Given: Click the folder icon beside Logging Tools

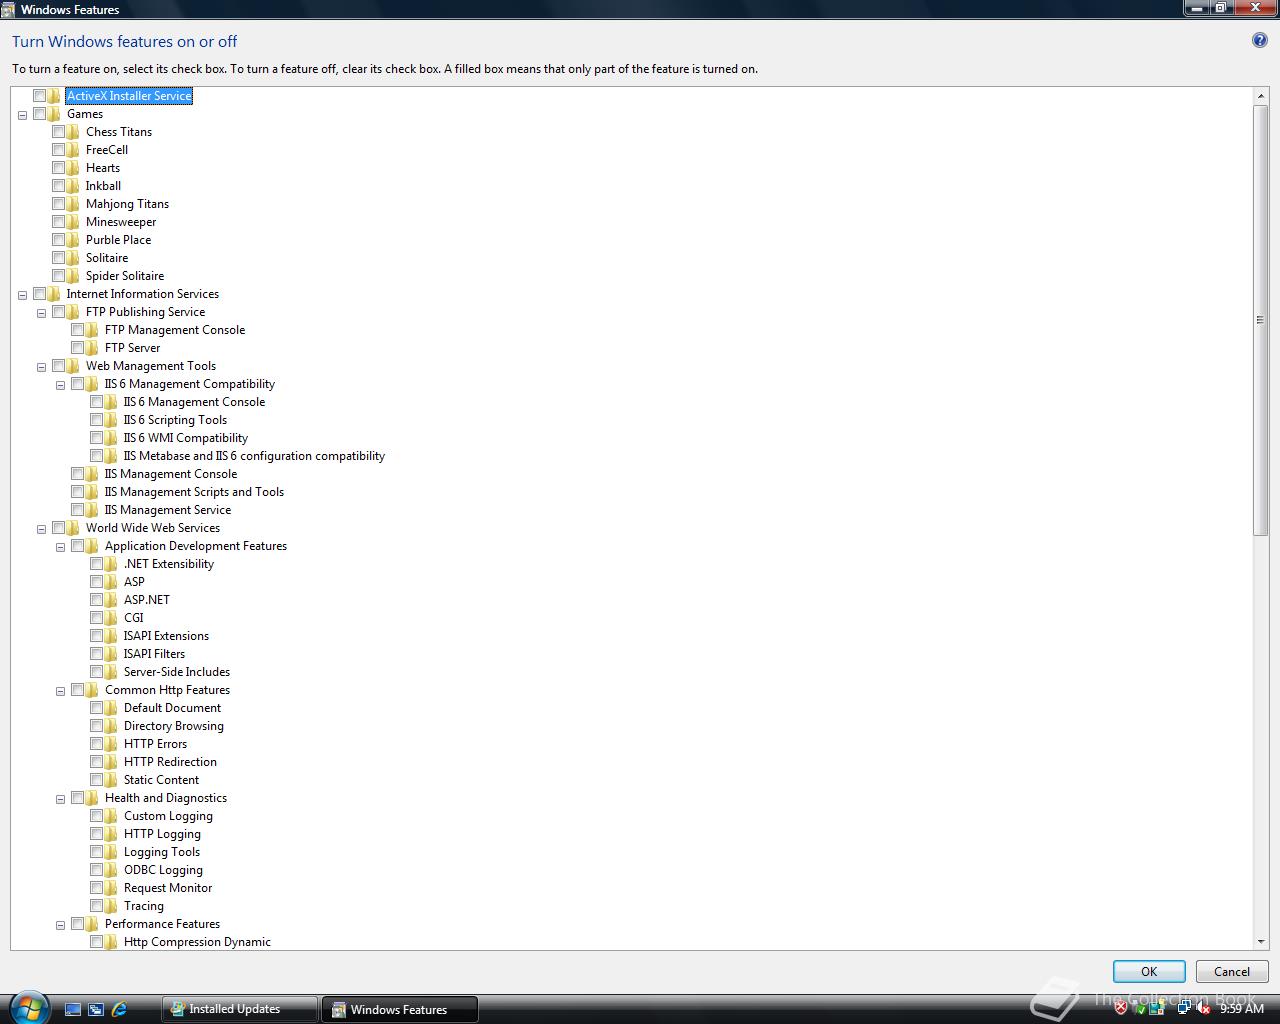Looking at the screenshot, I should [110, 852].
